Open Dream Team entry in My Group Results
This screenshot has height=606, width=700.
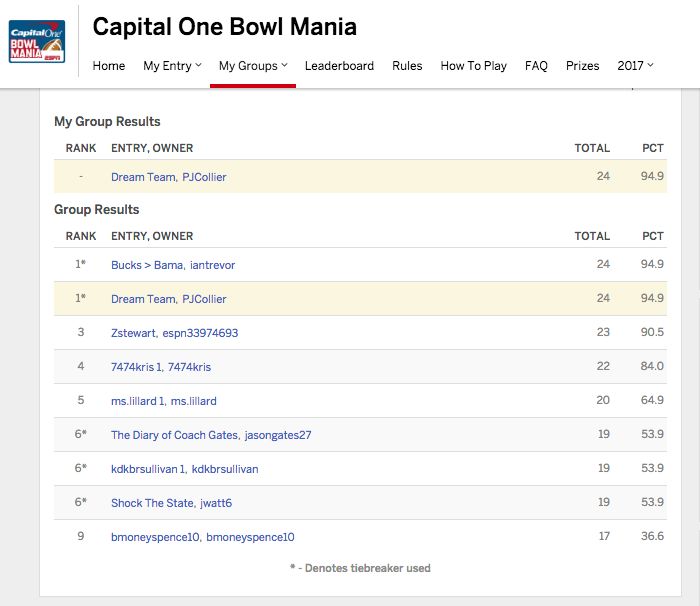pyautogui.click(x=143, y=177)
